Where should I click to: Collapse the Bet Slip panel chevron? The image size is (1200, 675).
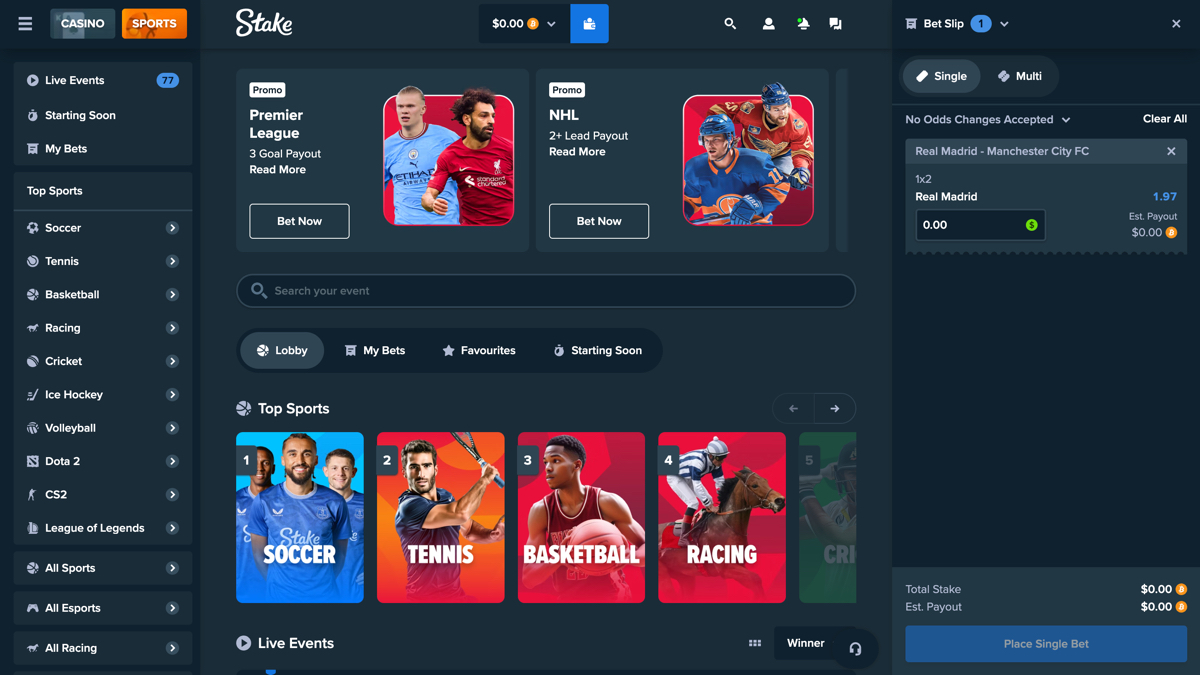pos(1002,23)
